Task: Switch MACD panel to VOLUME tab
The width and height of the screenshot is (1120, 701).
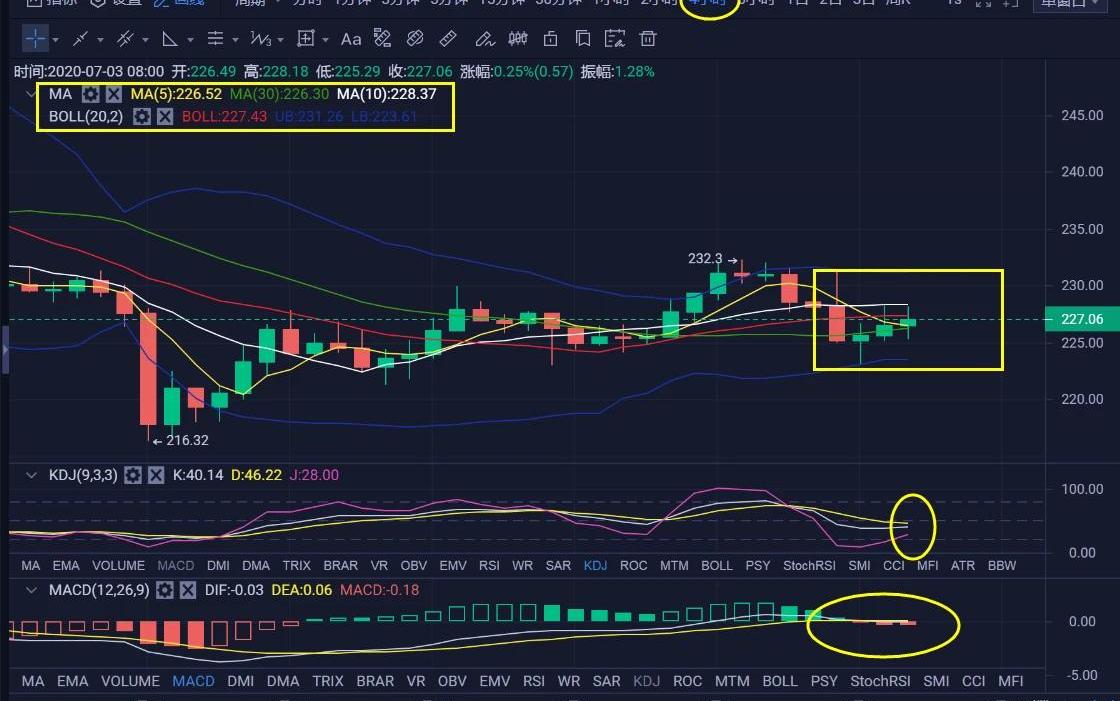Action: (x=131, y=681)
